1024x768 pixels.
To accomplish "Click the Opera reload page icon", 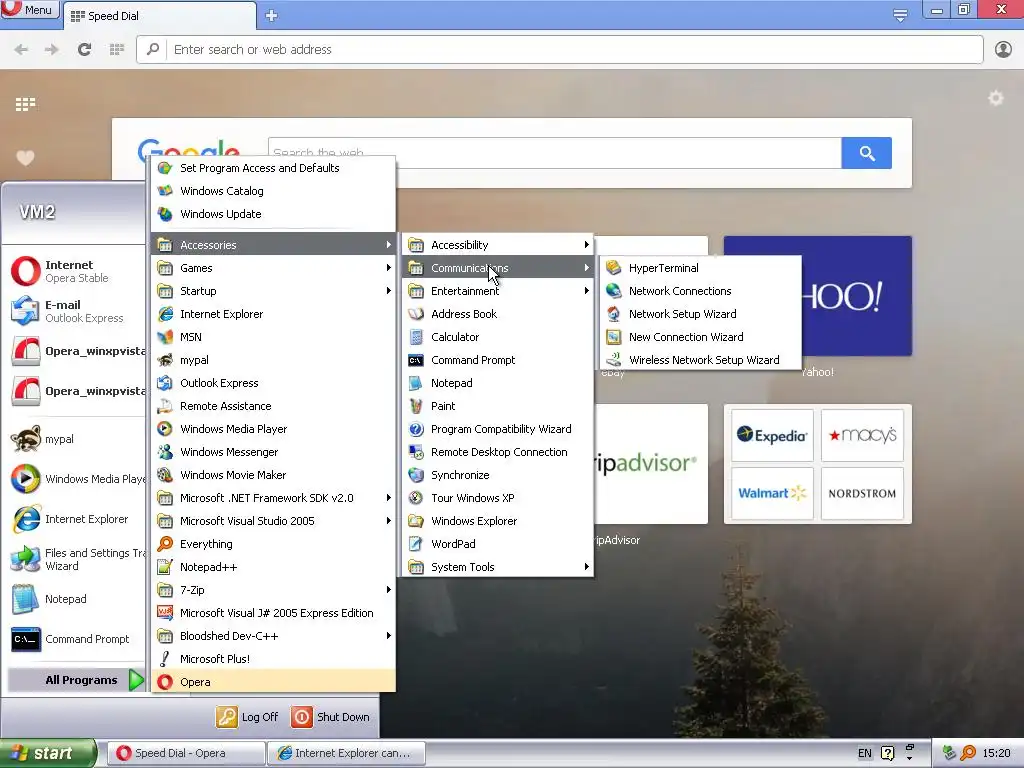I will pyautogui.click(x=84, y=50).
